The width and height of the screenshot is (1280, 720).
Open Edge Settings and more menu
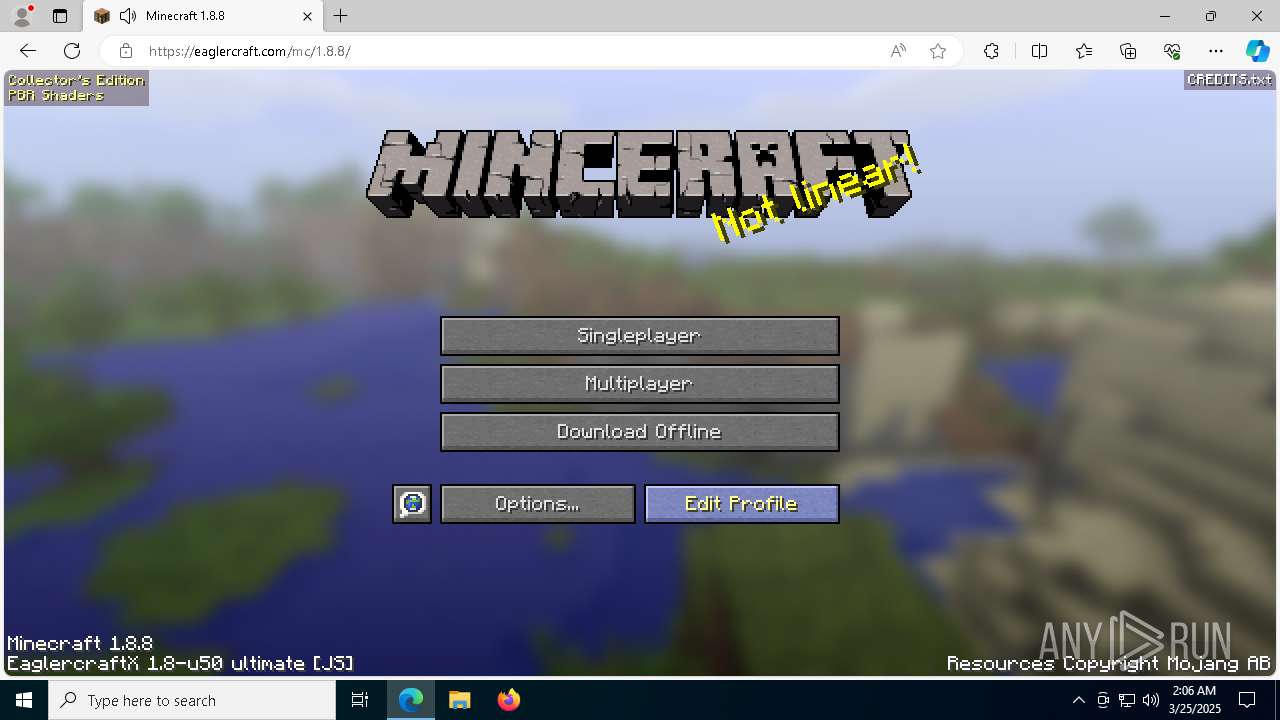click(1216, 51)
